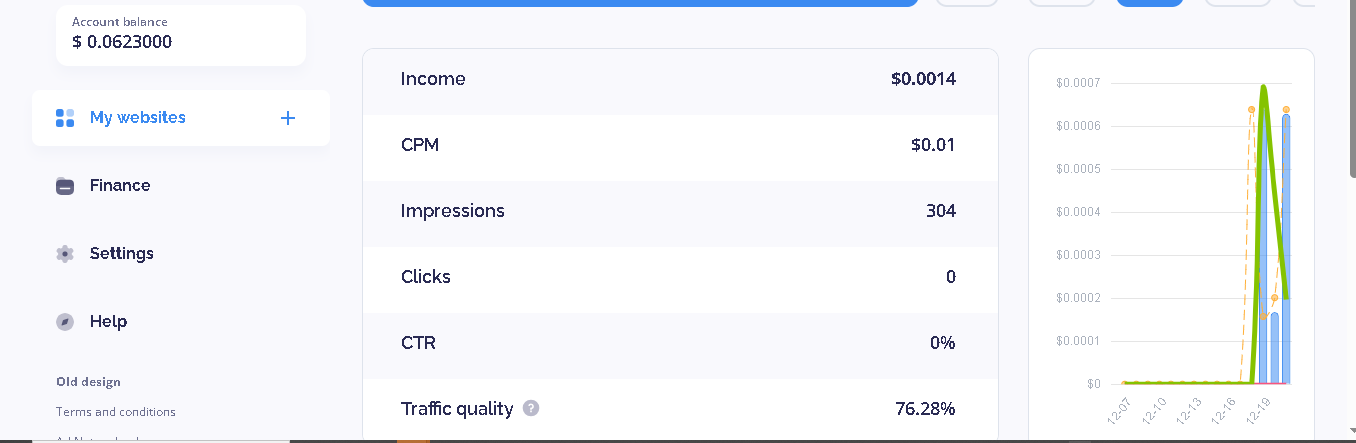Select the Impressions statistics row
This screenshot has width=1356, height=443.
click(x=680, y=211)
